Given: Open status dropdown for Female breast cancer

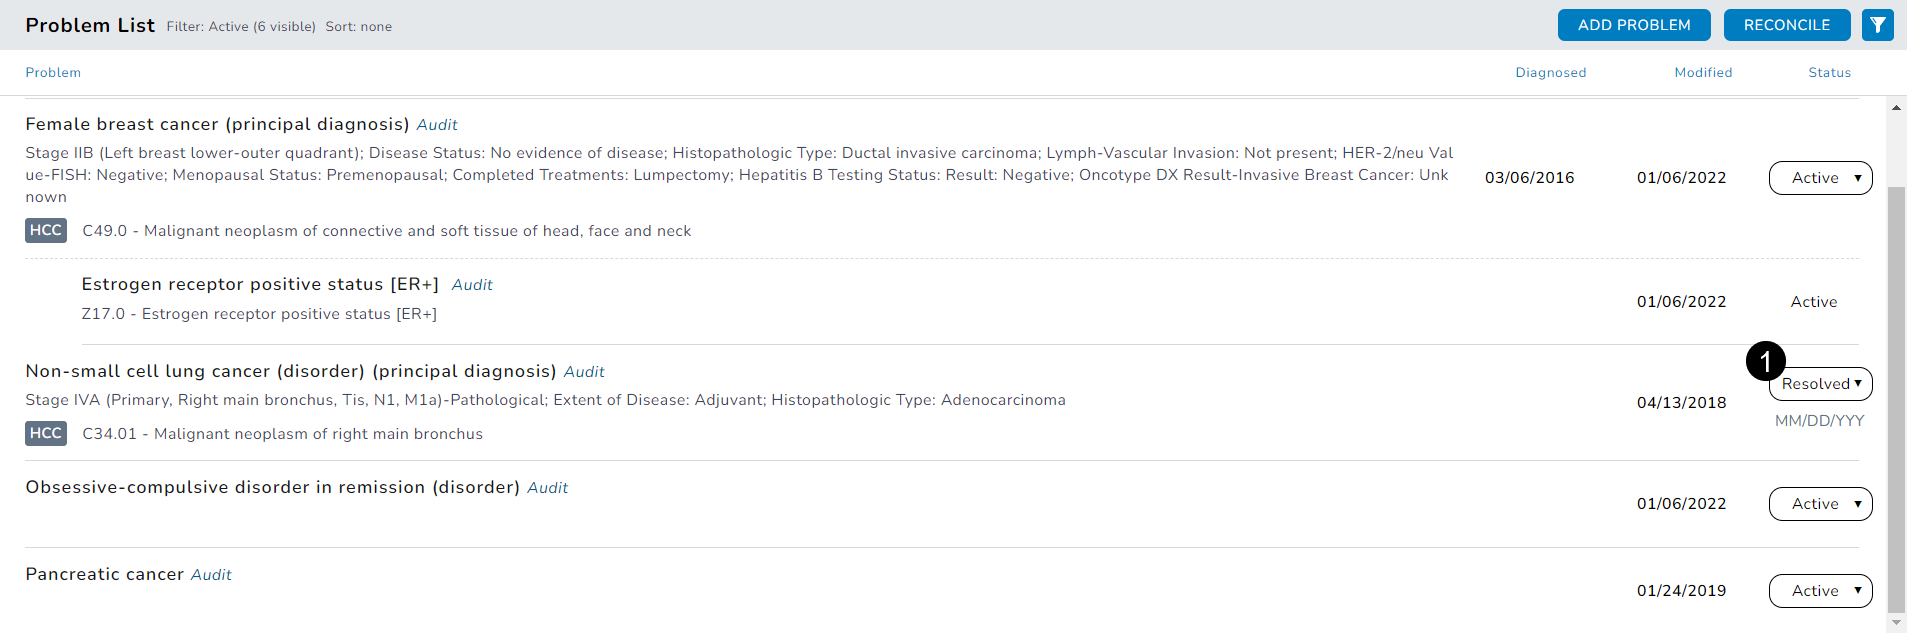Looking at the screenshot, I should pyautogui.click(x=1820, y=178).
